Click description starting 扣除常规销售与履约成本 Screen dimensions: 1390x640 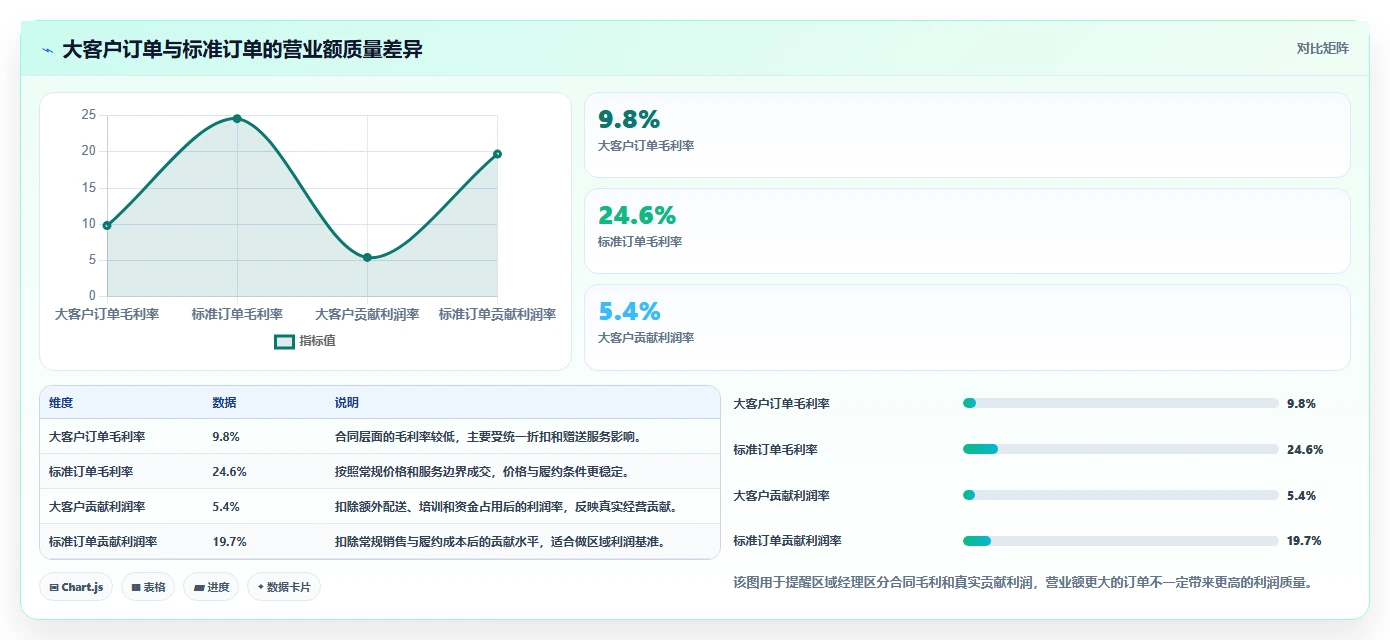point(500,542)
